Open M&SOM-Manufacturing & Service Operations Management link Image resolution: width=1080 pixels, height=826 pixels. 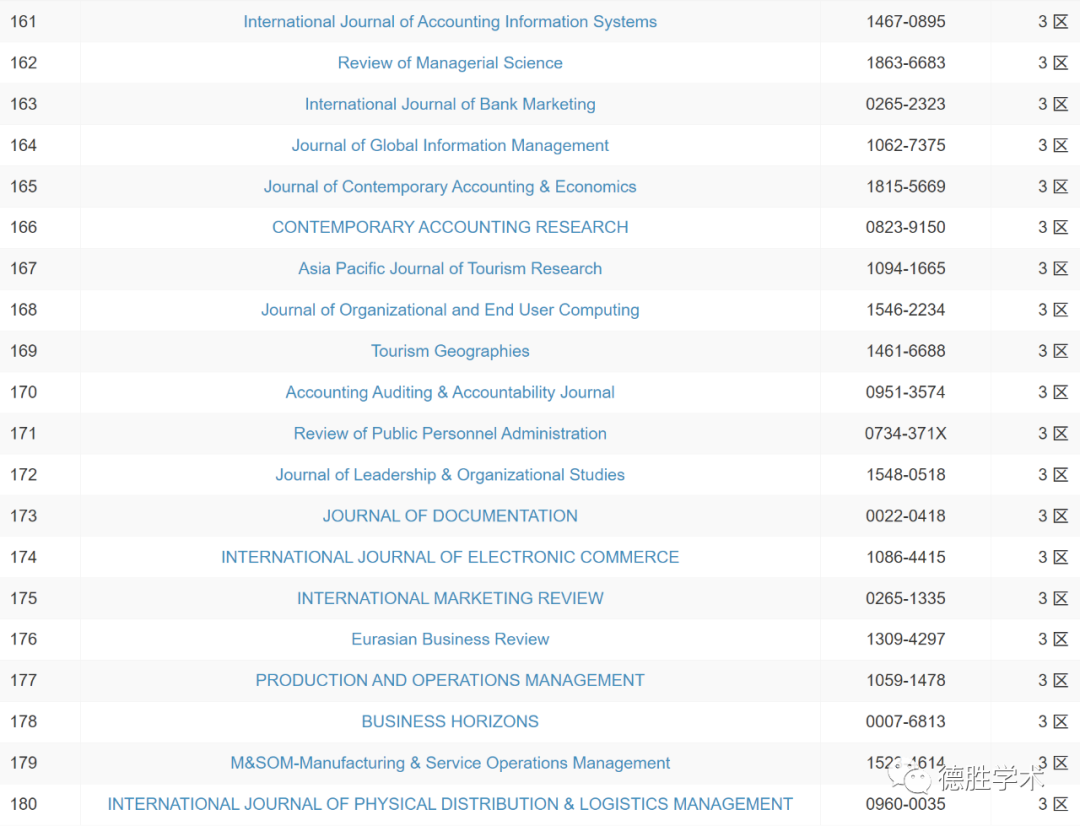[x=450, y=763]
